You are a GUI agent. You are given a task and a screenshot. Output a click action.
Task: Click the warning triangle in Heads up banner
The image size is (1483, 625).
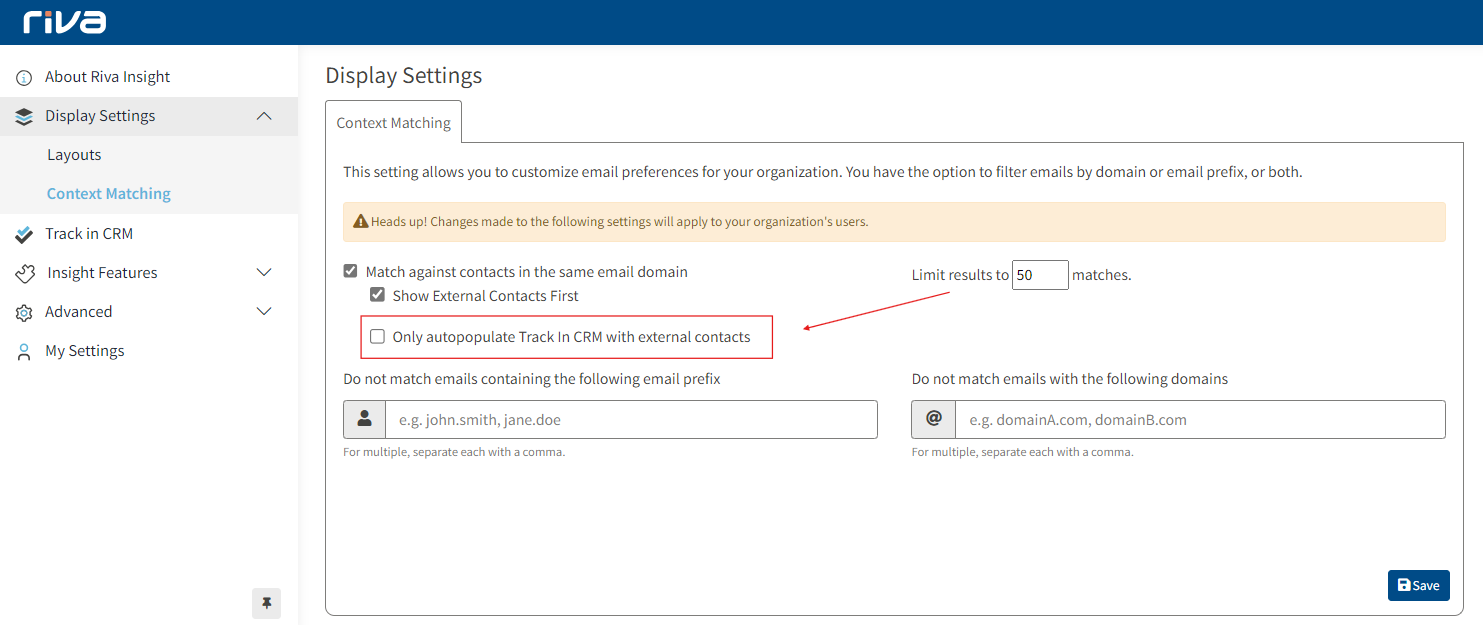[361, 221]
